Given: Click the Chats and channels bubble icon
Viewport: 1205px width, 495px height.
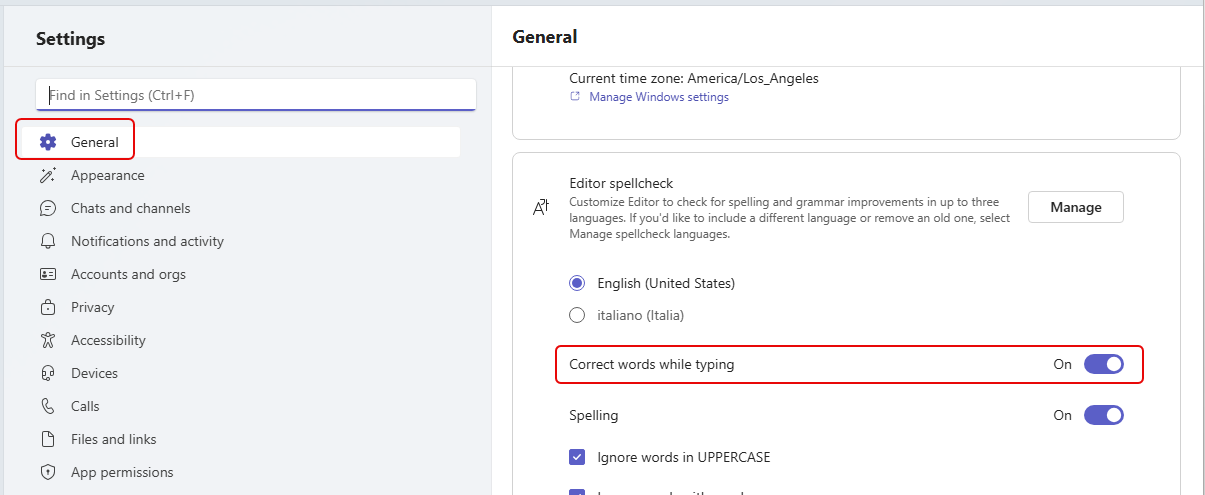Looking at the screenshot, I should 48,208.
